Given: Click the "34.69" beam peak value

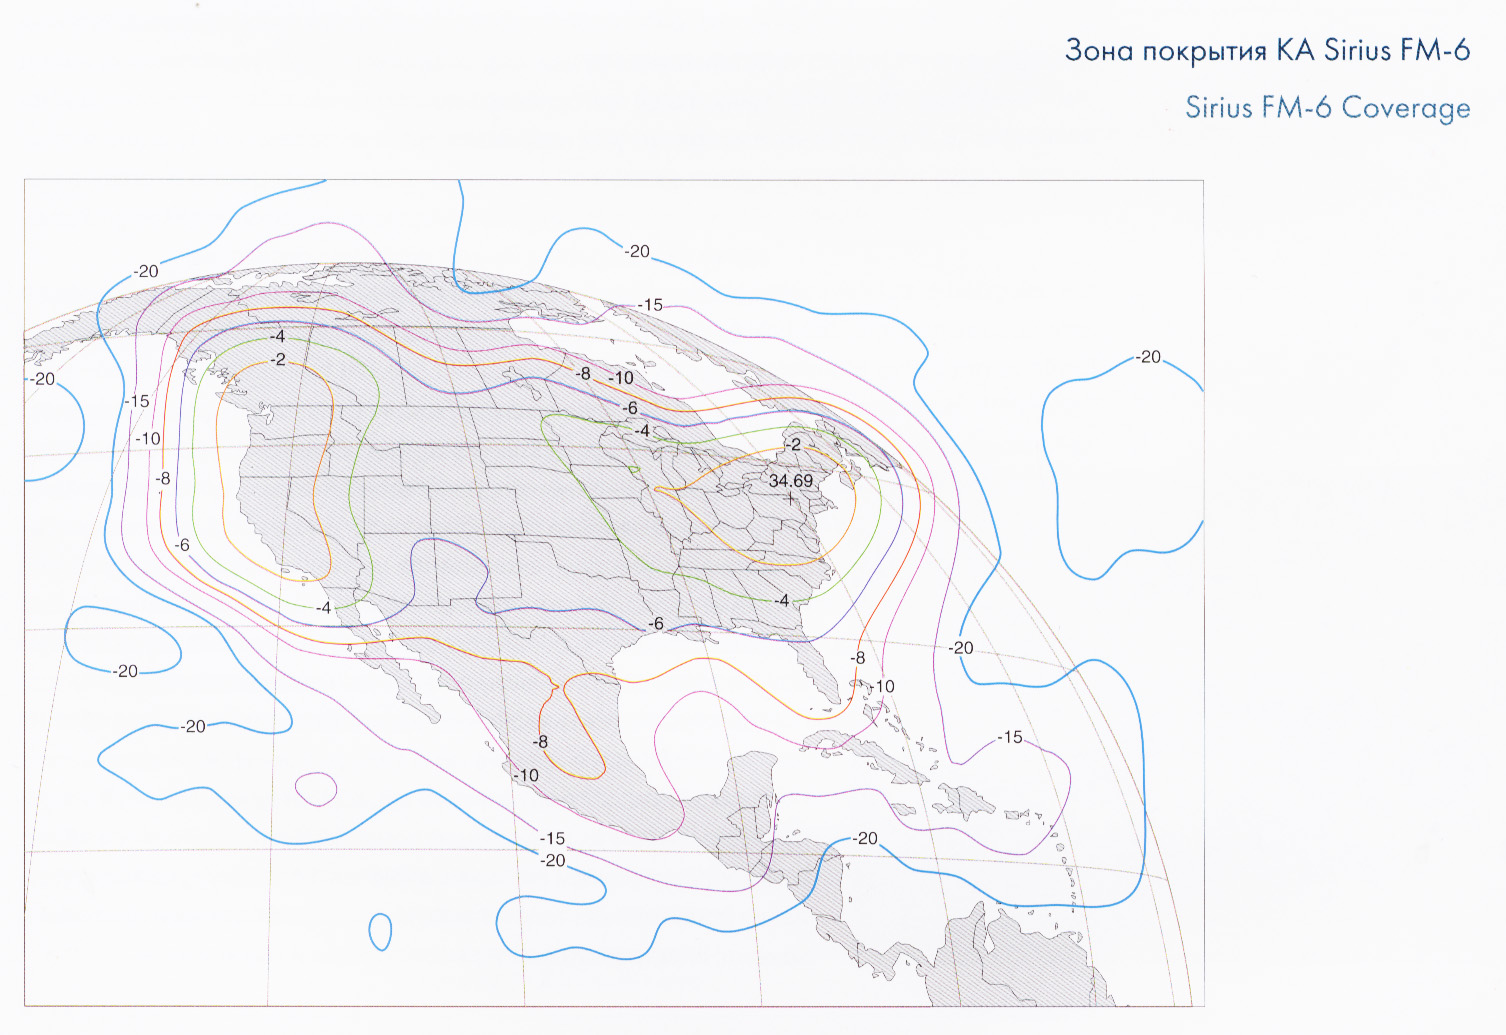Looking at the screenshot, I should pyautogui.click(x=790, y=481).
